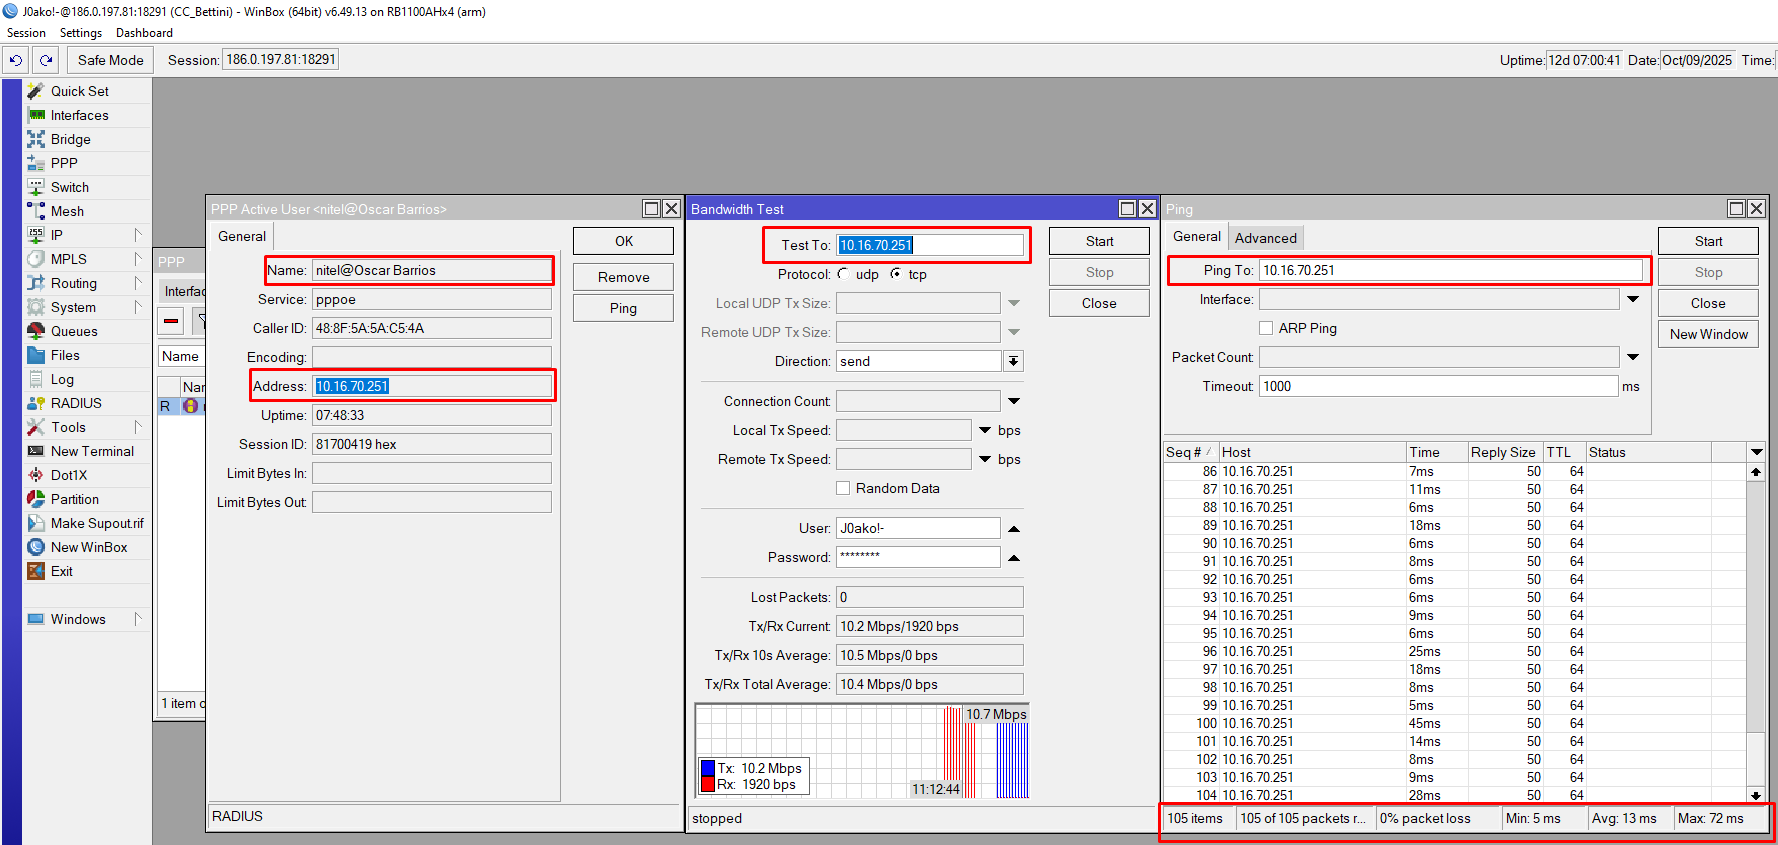Expand the Local Tx Speed arrow

pyautogui.click(x=985, y=430)
